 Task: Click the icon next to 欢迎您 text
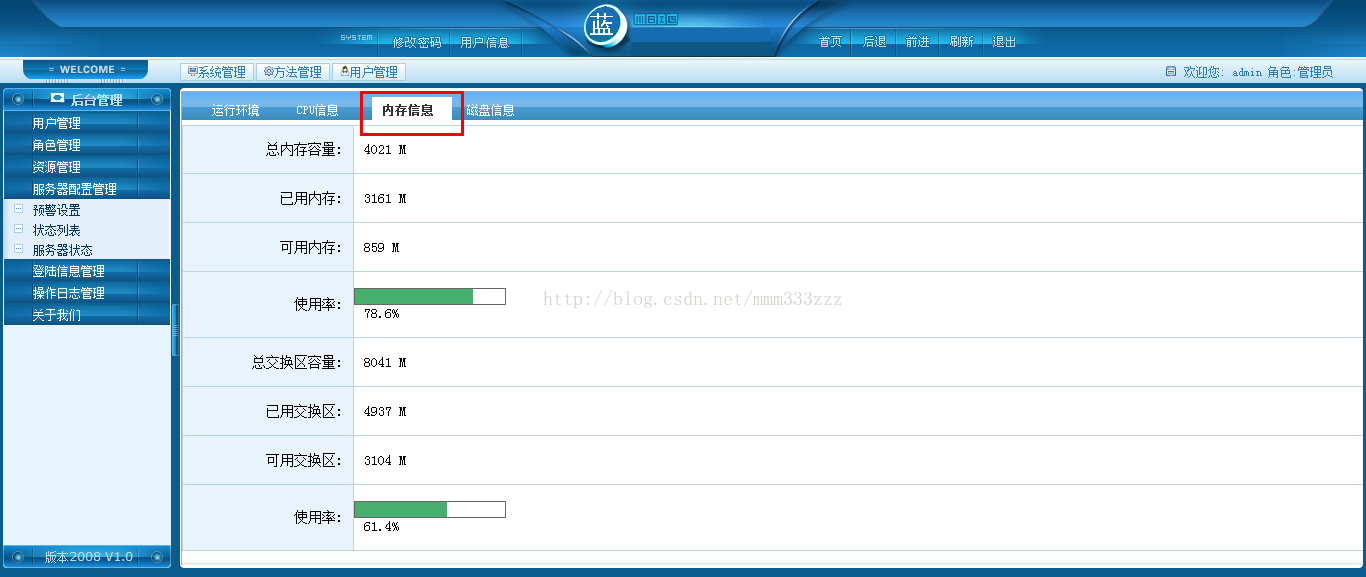pos(1171,72)
